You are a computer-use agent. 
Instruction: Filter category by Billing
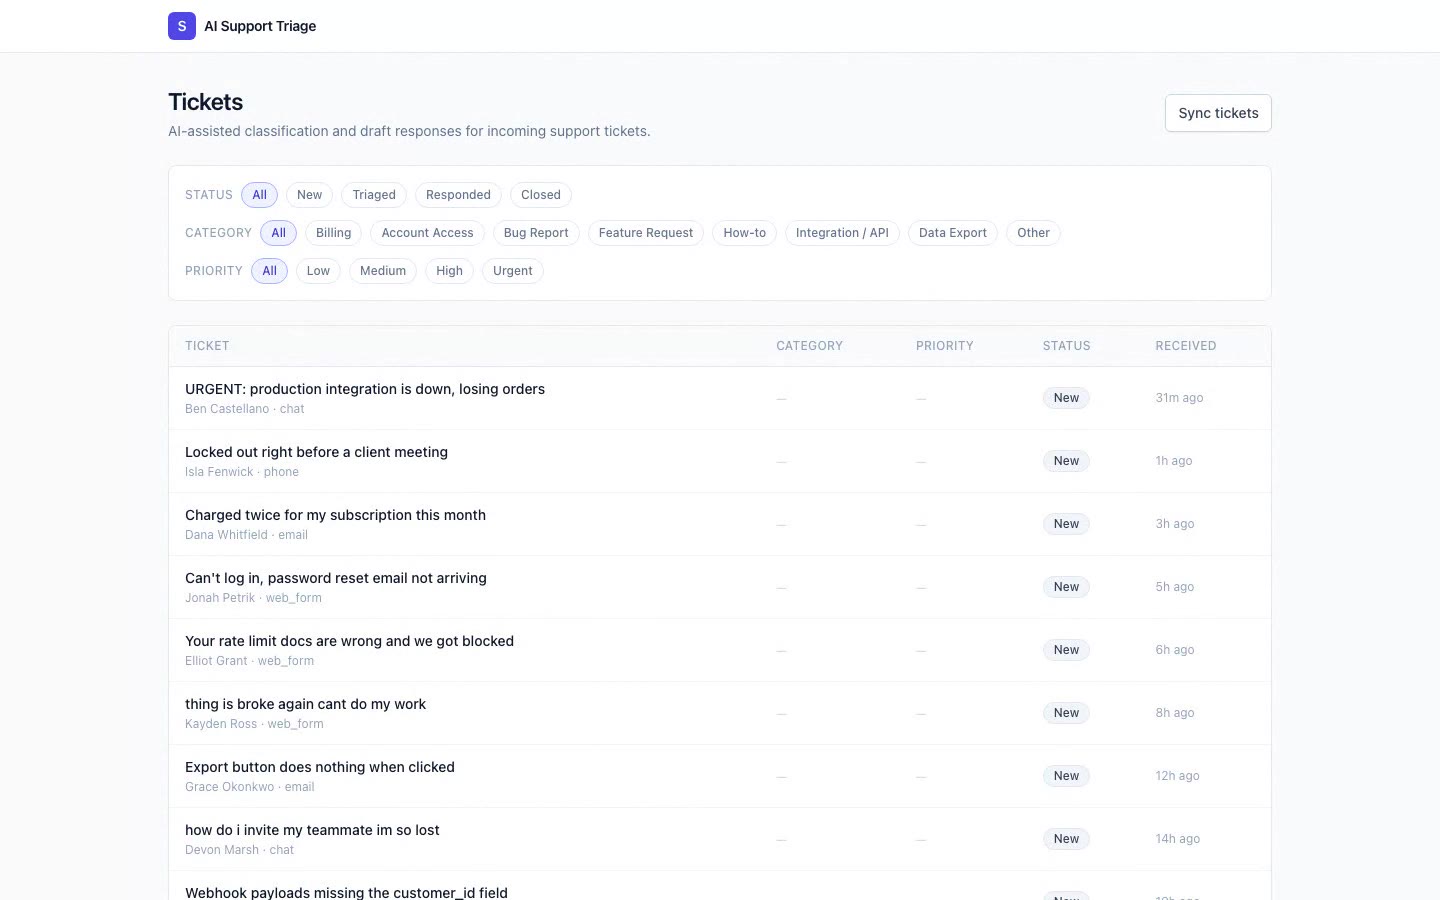(x=334, y=233)
